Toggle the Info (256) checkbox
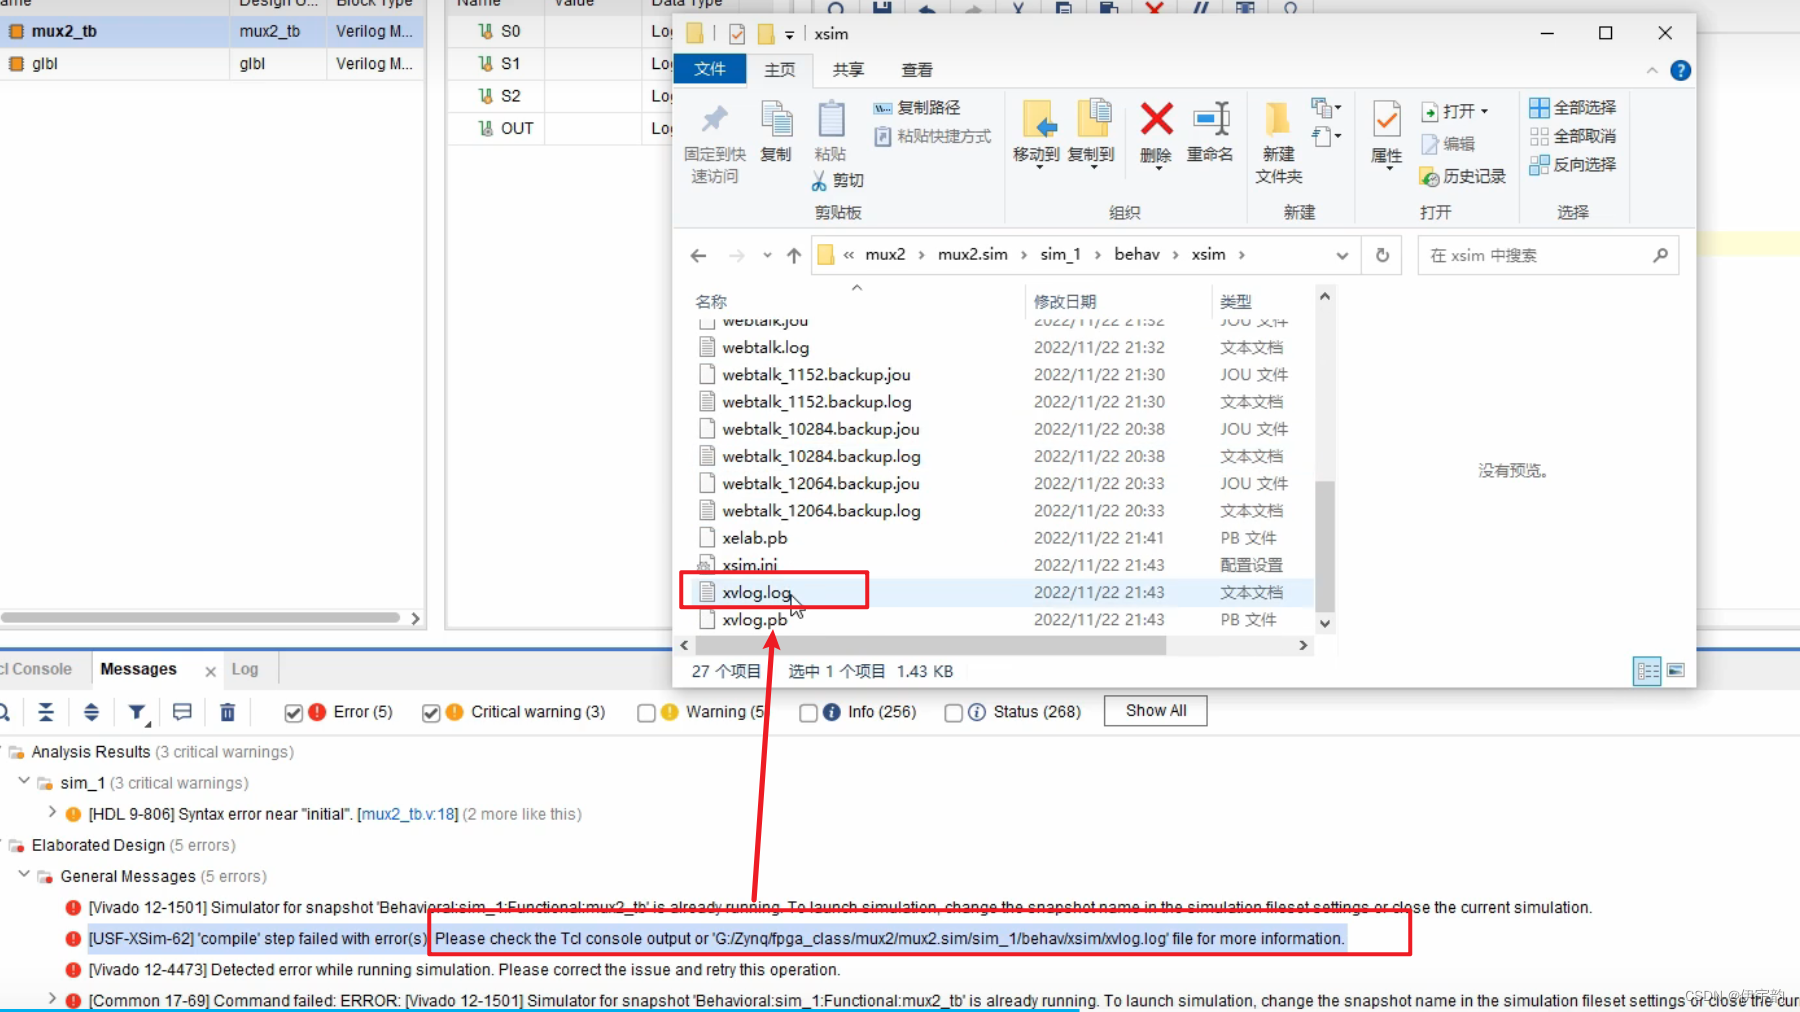 click(808, 713)
